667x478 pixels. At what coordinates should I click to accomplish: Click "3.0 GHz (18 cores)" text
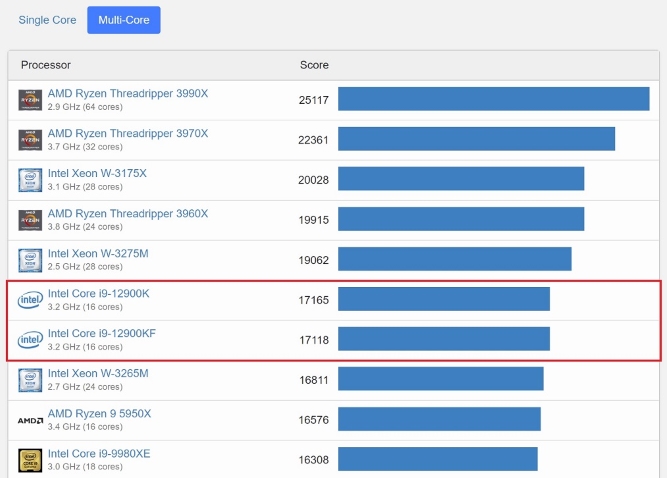click(x=85, y=467)
